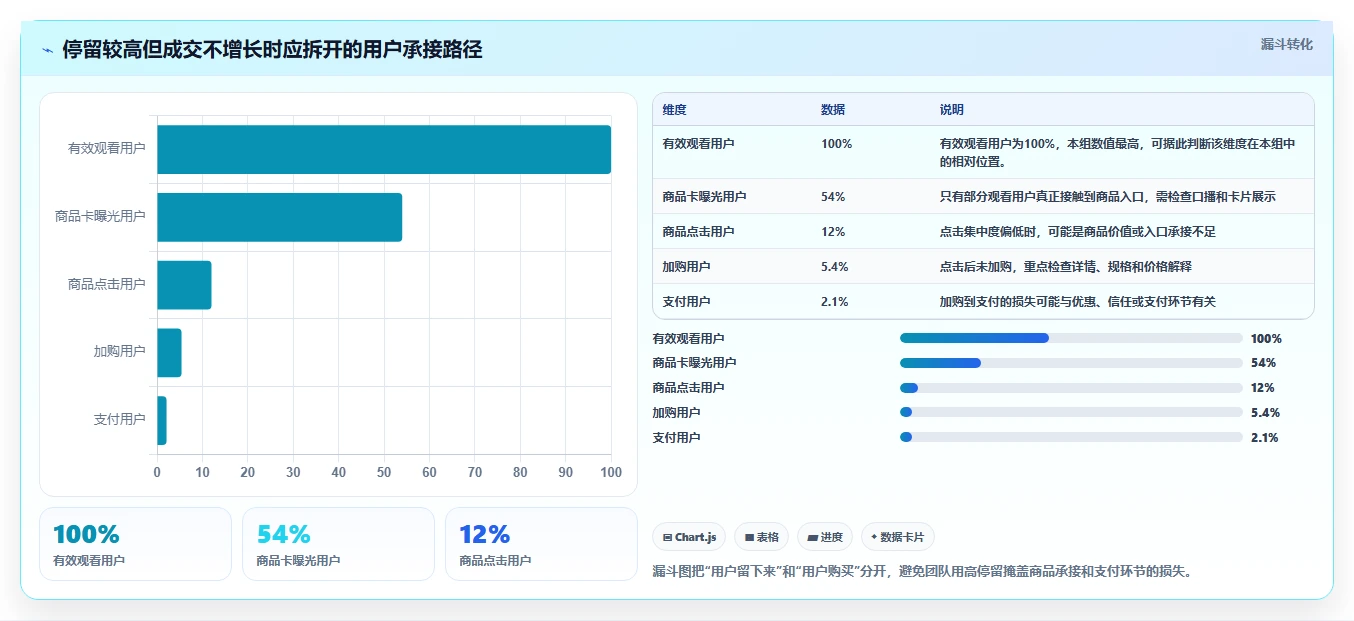Open the 54% 商品卡曝光用户 data card

(x=338, y=544)
